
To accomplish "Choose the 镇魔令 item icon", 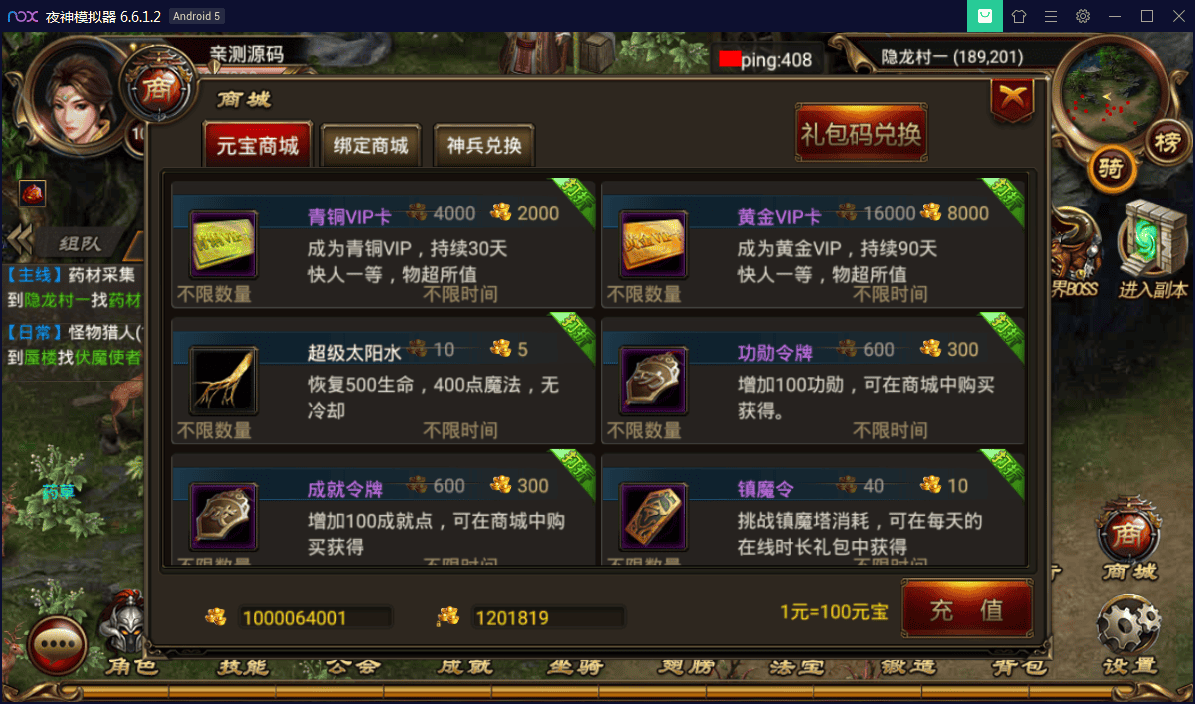I will [x=652, y=516].
